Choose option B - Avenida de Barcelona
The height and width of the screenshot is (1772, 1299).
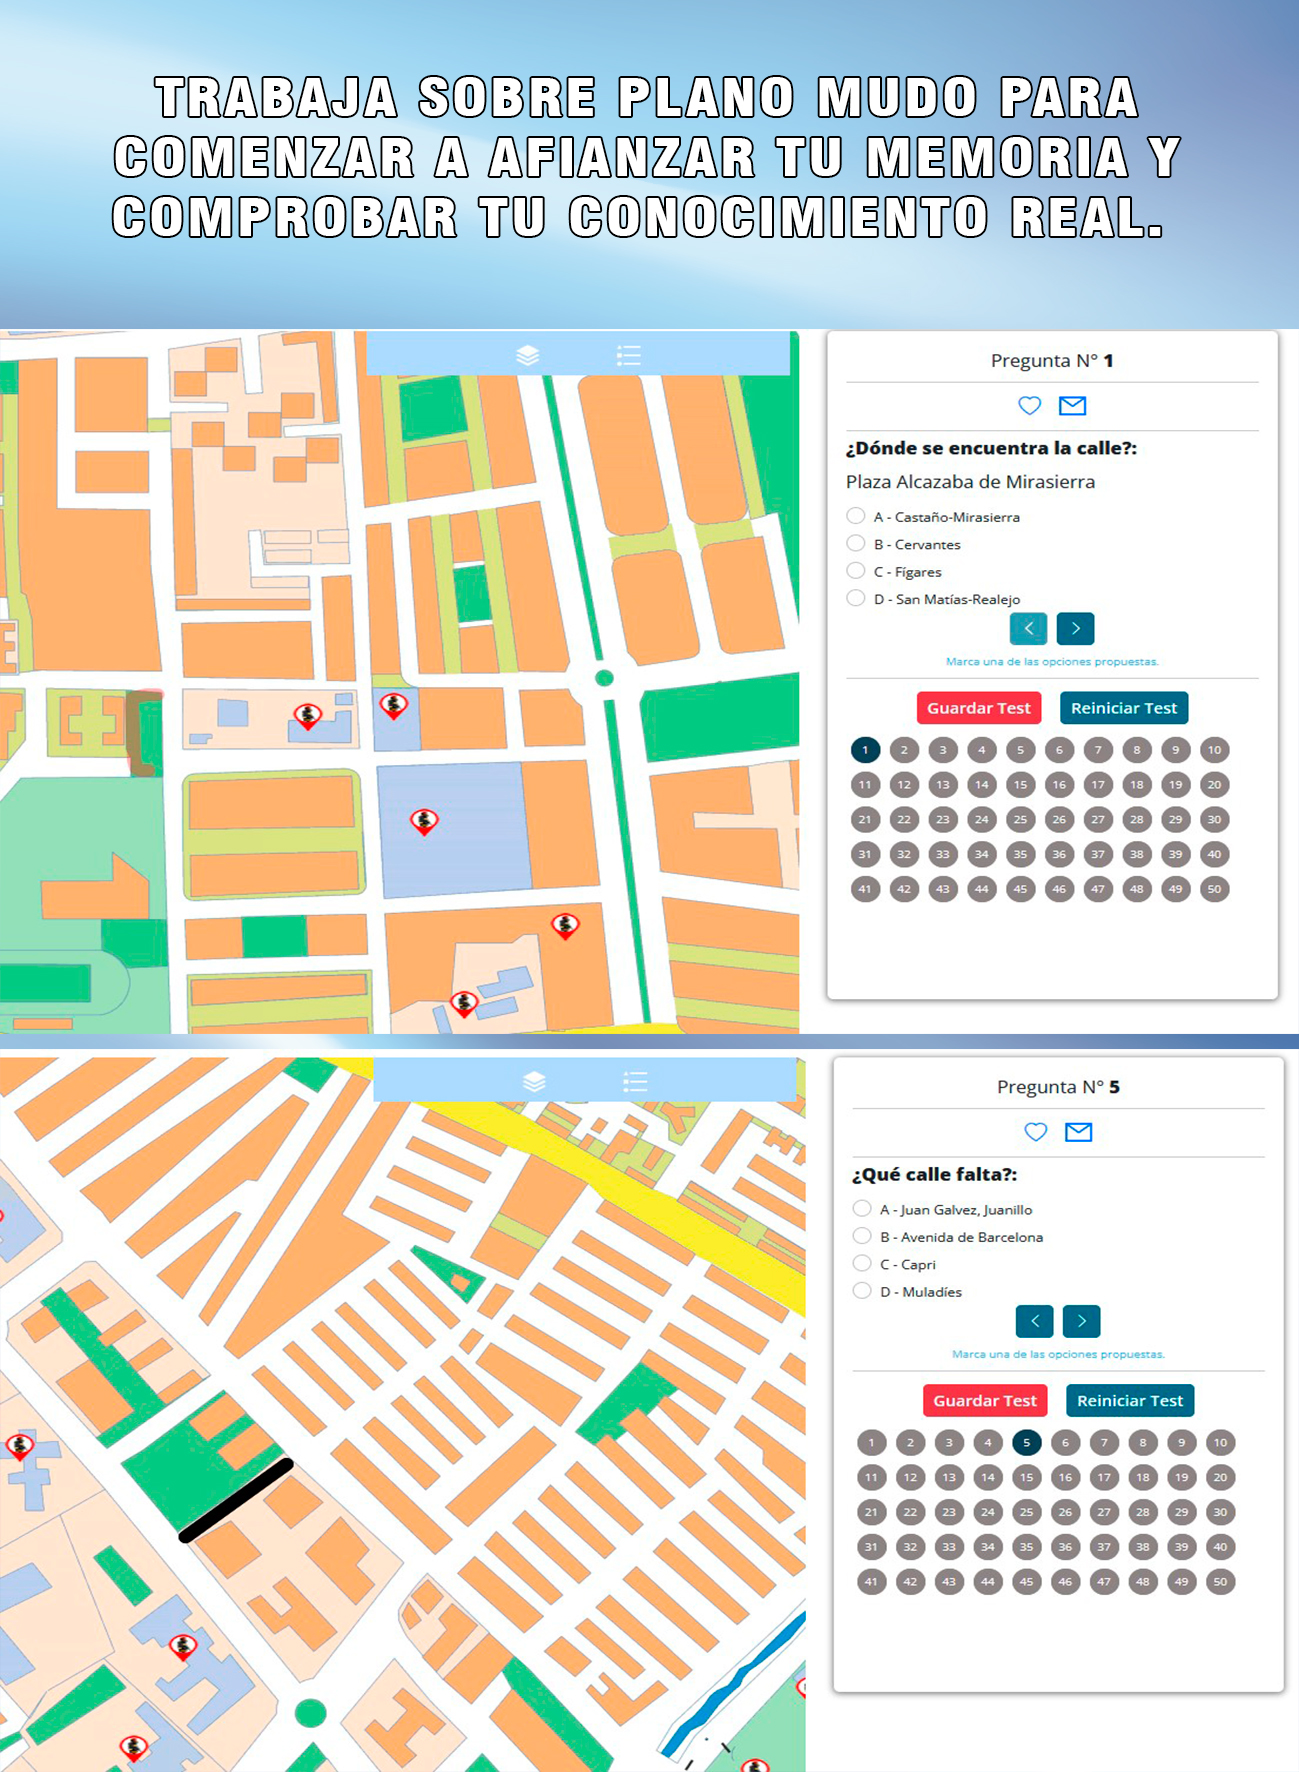pyautogui.click(x=862, y=1236)
